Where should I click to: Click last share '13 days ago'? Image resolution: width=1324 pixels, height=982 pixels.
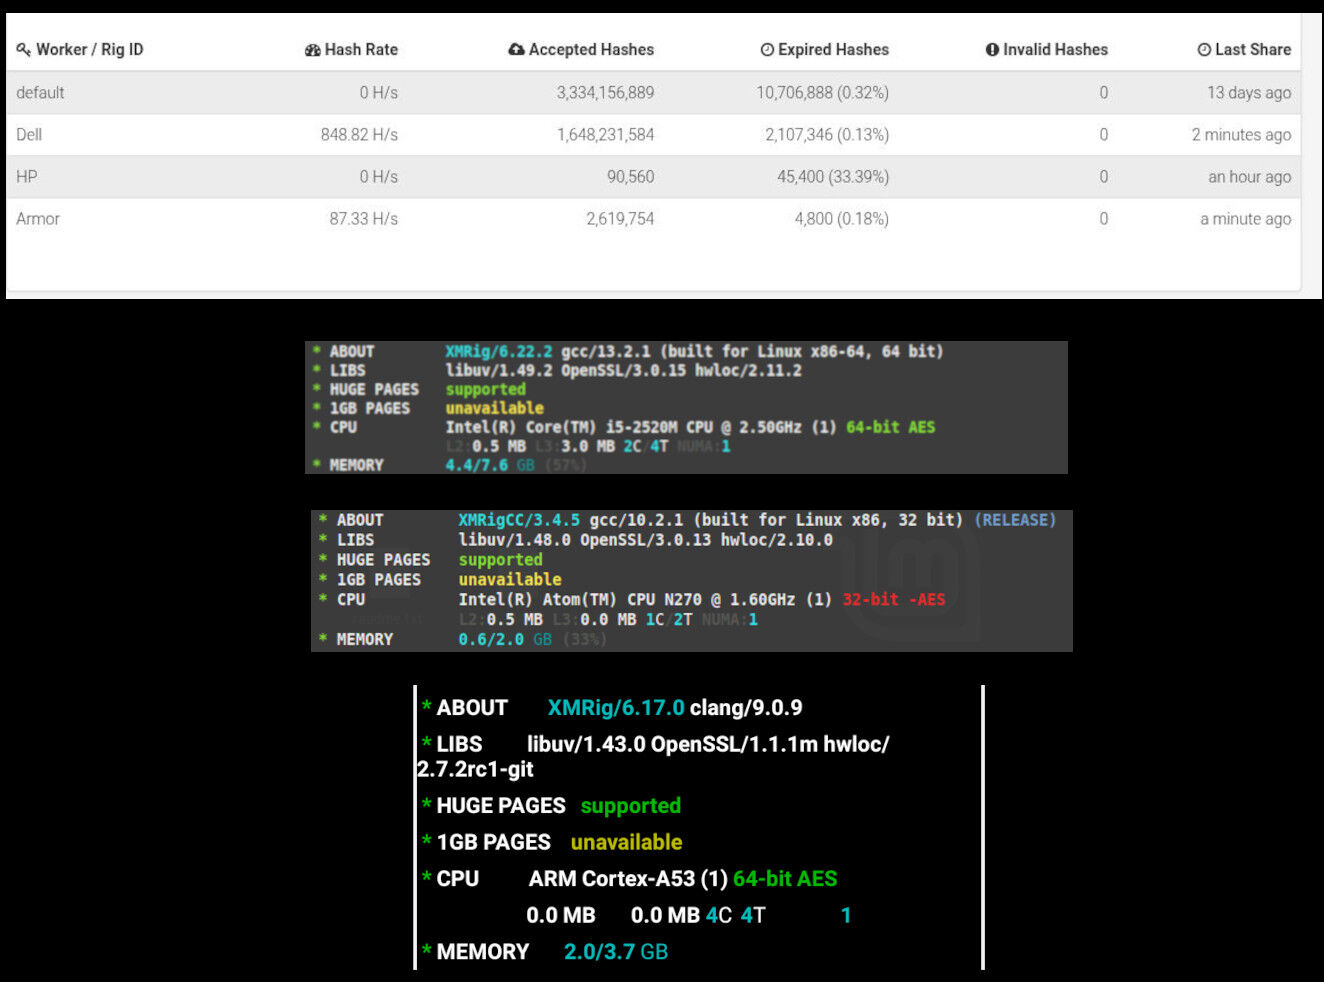(1249, 93)
